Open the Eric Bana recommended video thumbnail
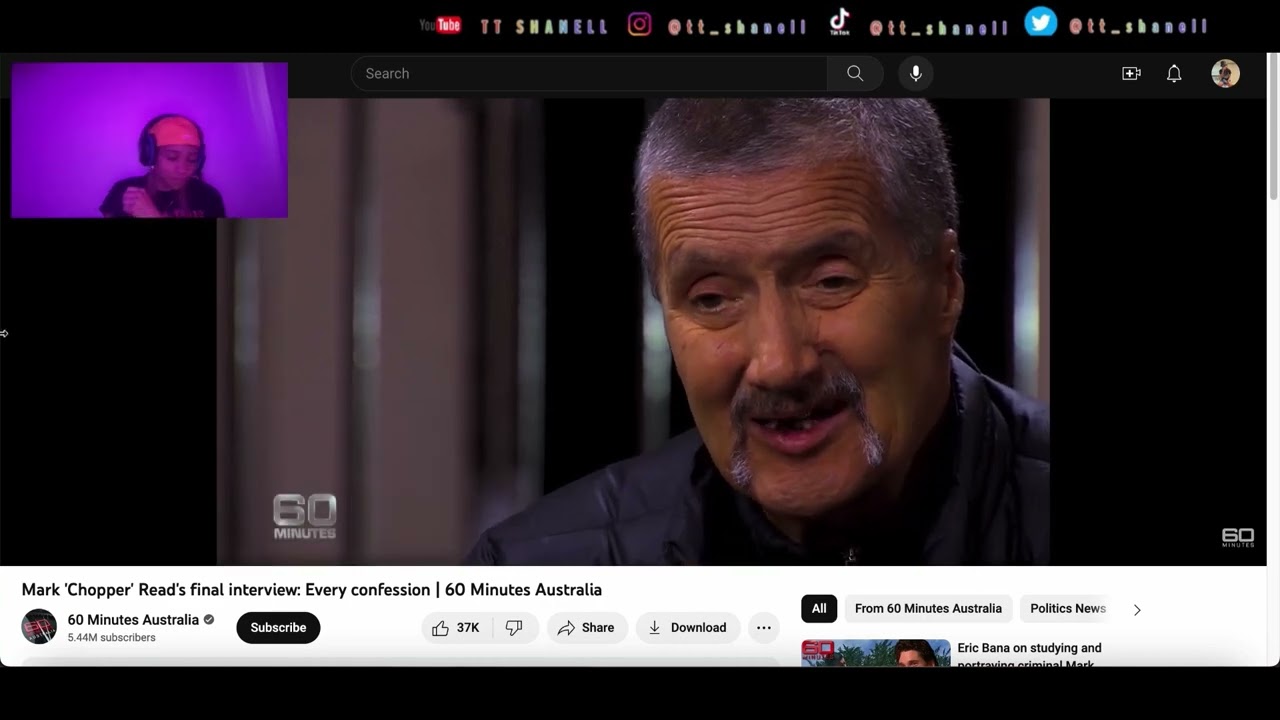 pos(876,652)
